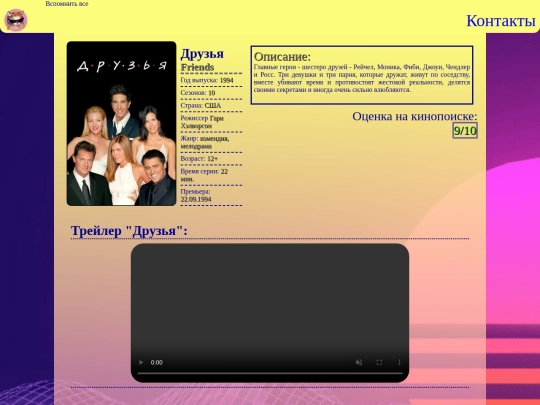The width and height of the screenshot is (540, 405).
Task: Click the 'Friends' subtitle text
Action: [x=198, y=67]
